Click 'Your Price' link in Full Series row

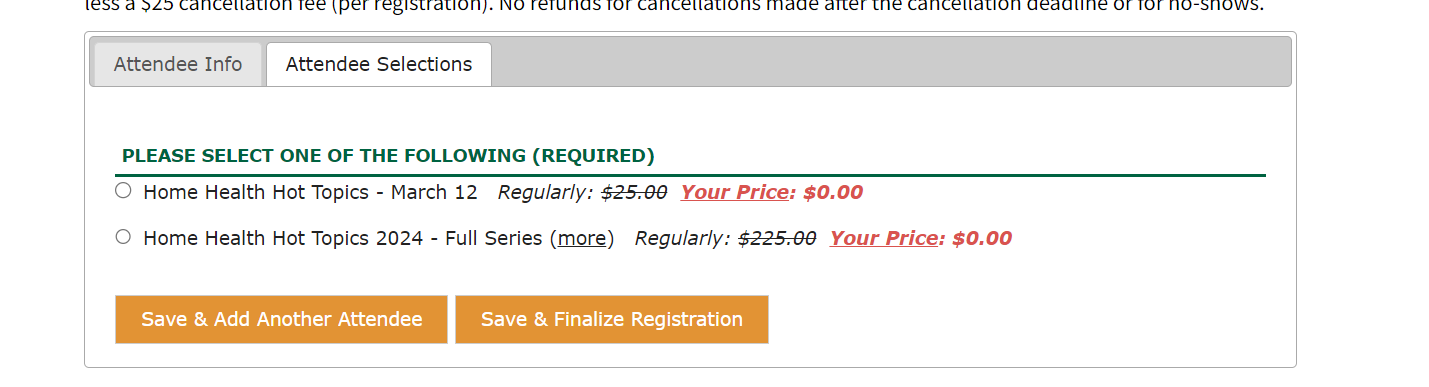(884, 239)
